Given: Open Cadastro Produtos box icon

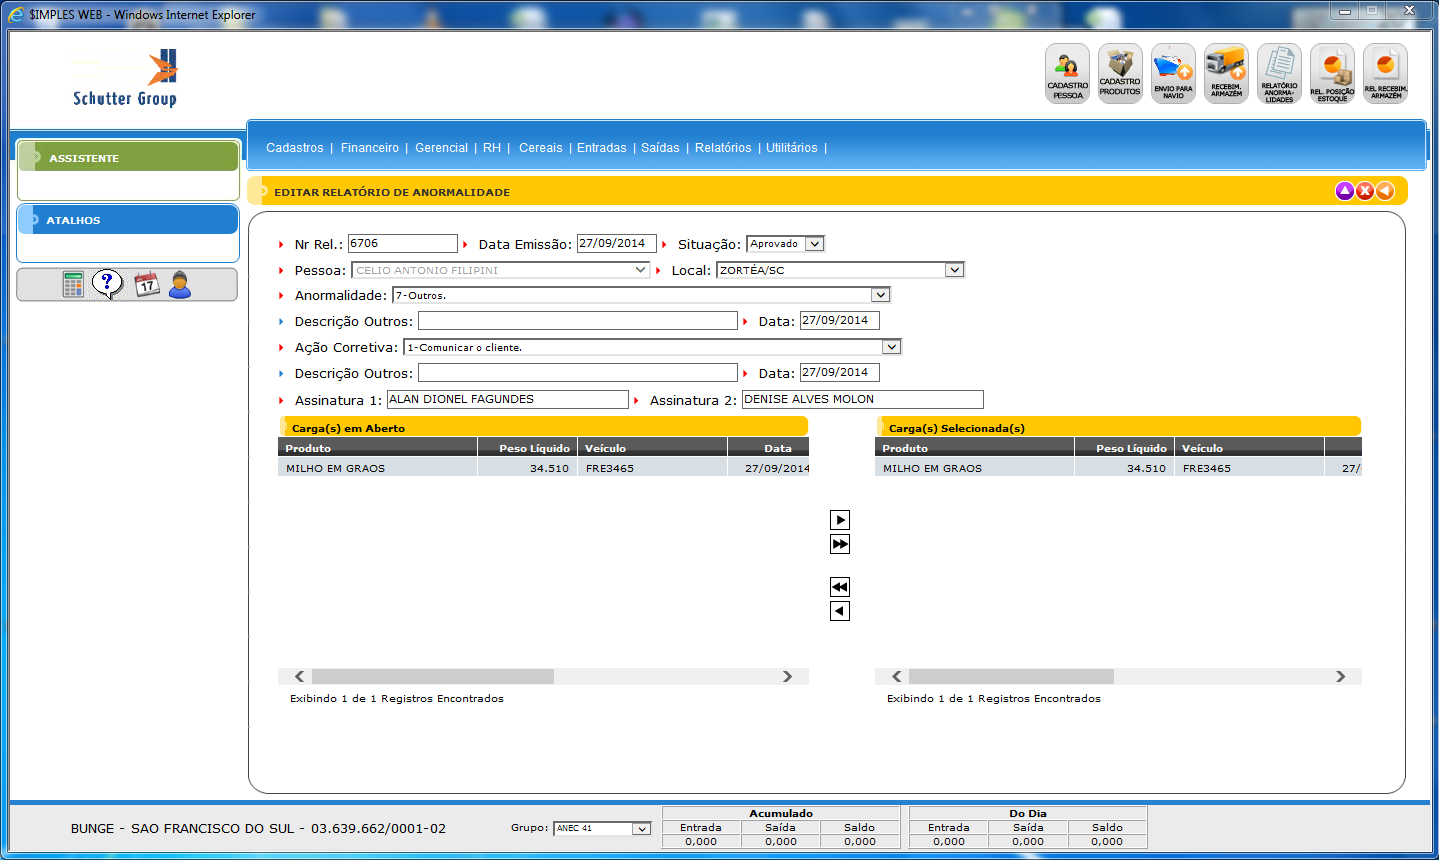Looking at the screenshot, I should [x=1120, y=73].
